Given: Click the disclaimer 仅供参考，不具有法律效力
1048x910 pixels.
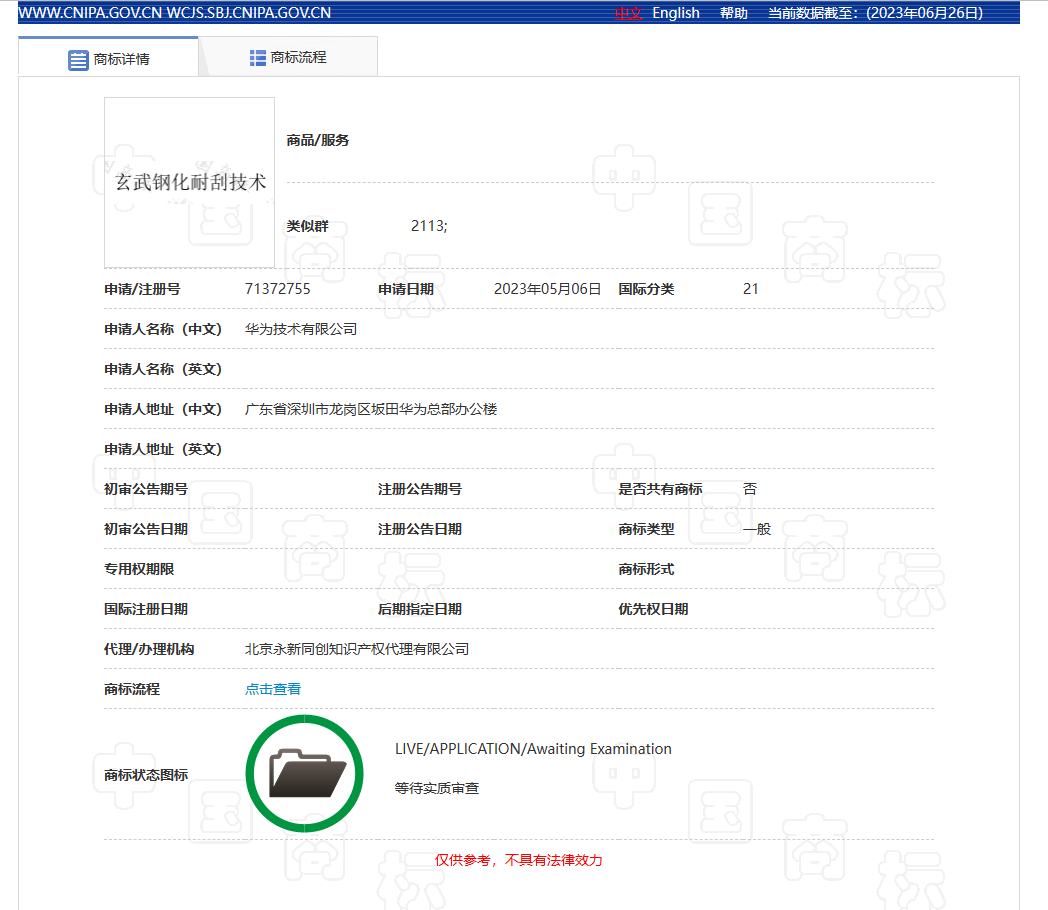Looking at the screenshot, I should tap(519, 860).
